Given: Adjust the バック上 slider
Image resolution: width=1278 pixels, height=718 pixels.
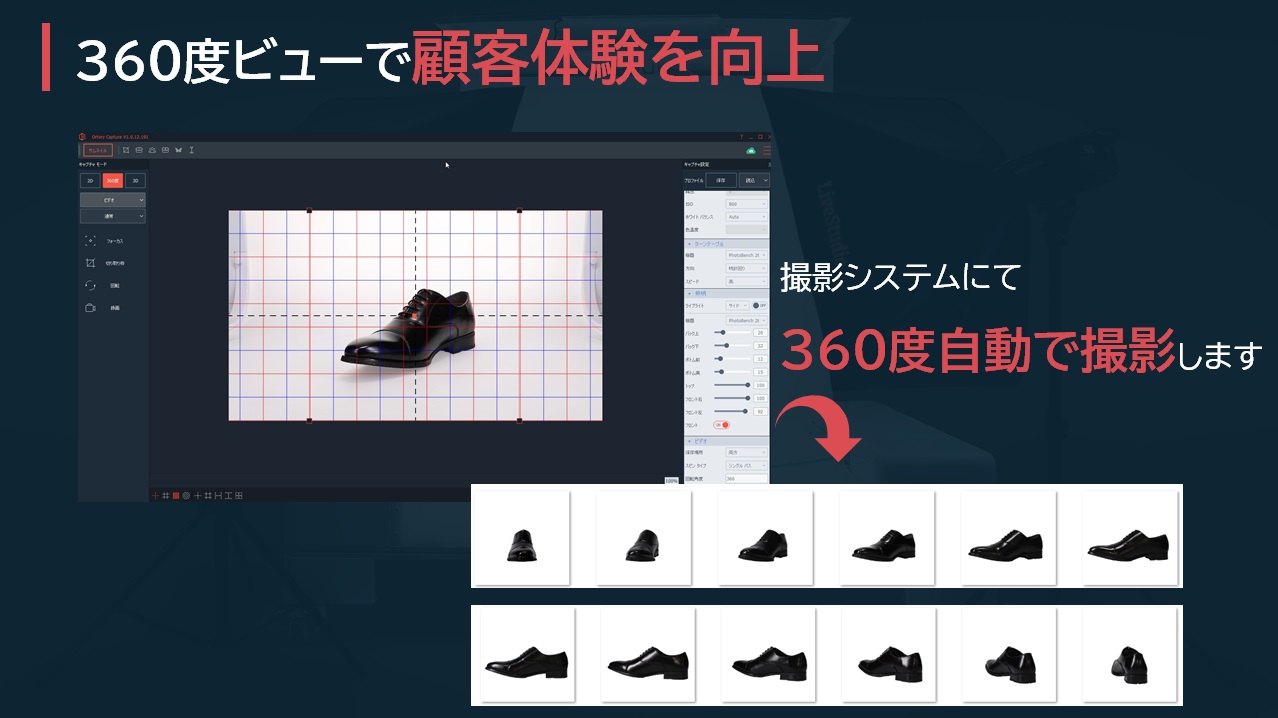Looking at the screenshot, I should (732, 332).
